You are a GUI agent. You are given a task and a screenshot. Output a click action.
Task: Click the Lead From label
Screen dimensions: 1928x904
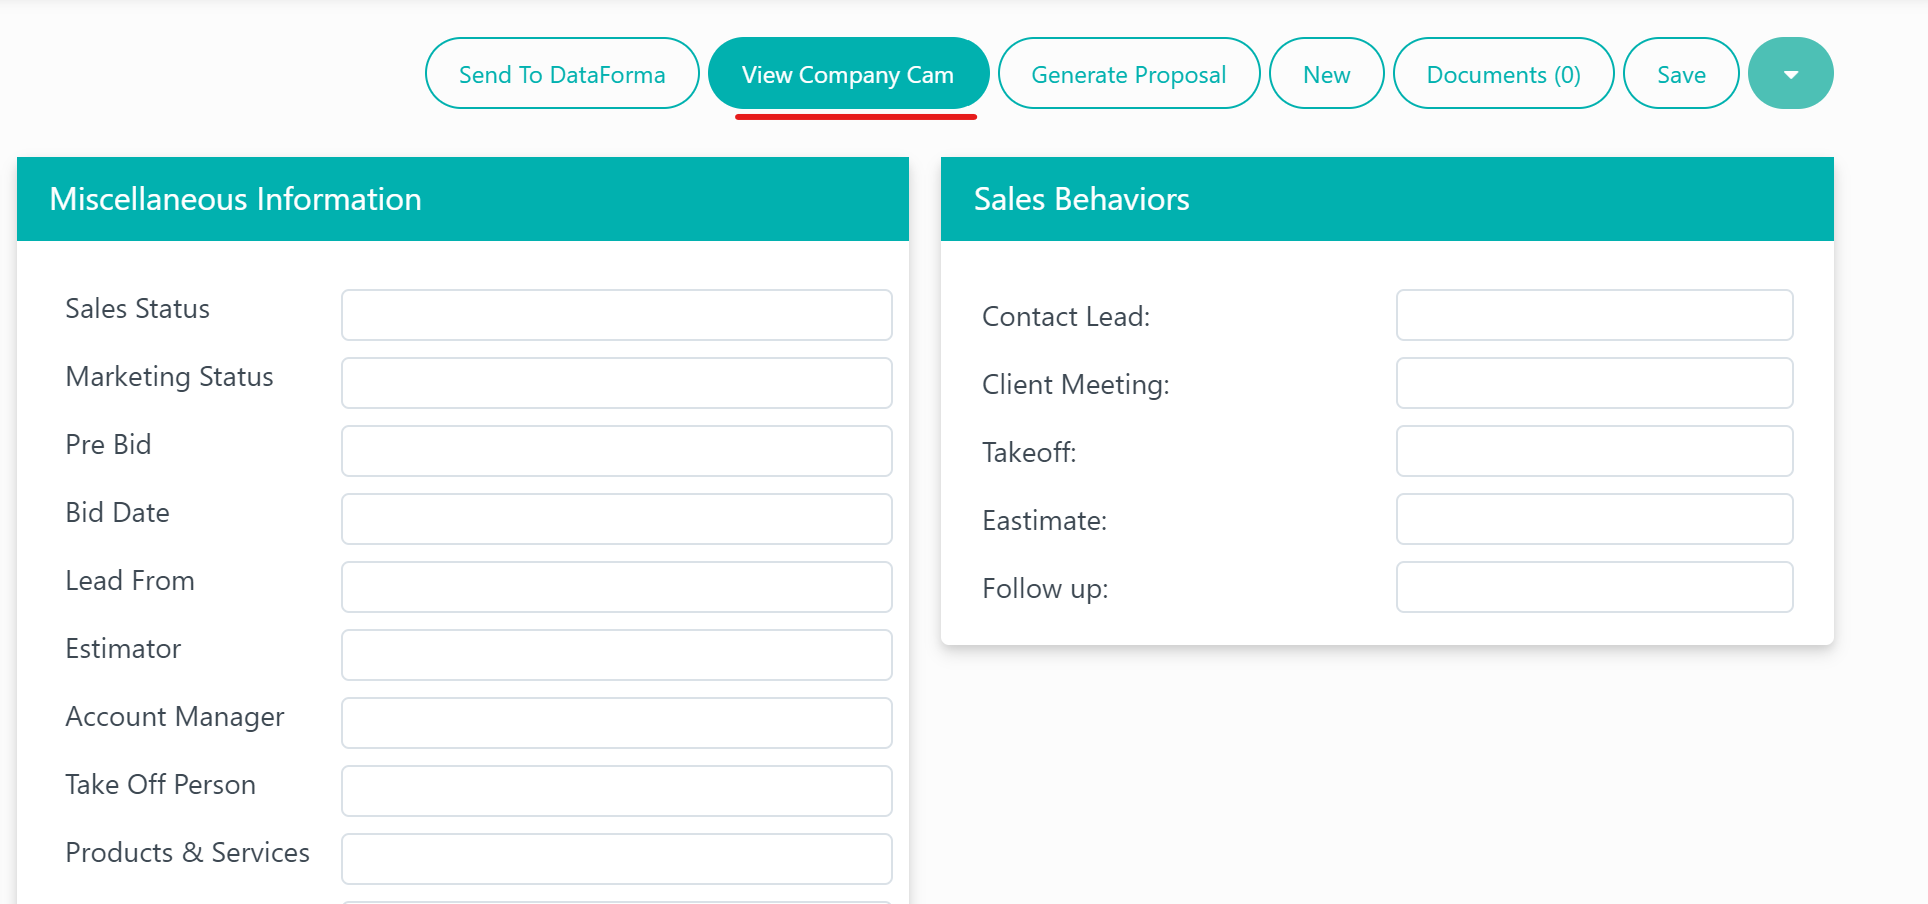click(x=130, y=581)
